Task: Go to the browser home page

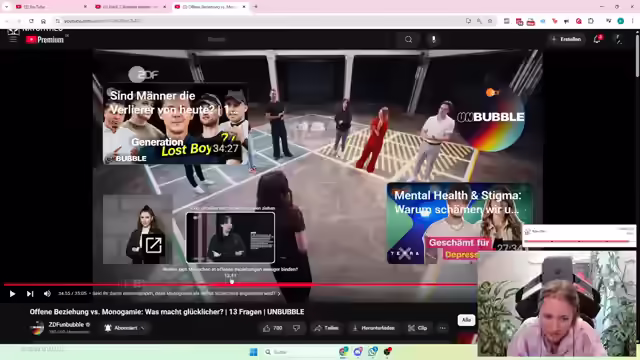Action: pyautogui.click(x=43, y=21)
